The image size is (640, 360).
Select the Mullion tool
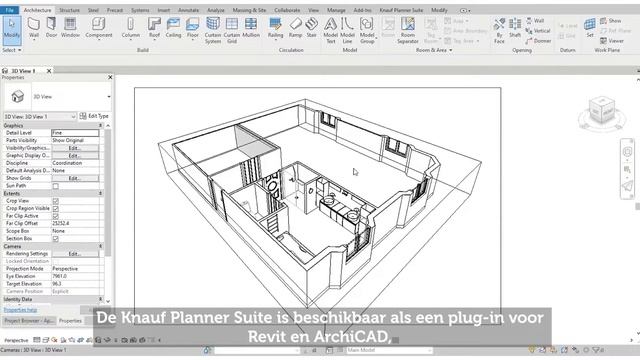point(251,28)
